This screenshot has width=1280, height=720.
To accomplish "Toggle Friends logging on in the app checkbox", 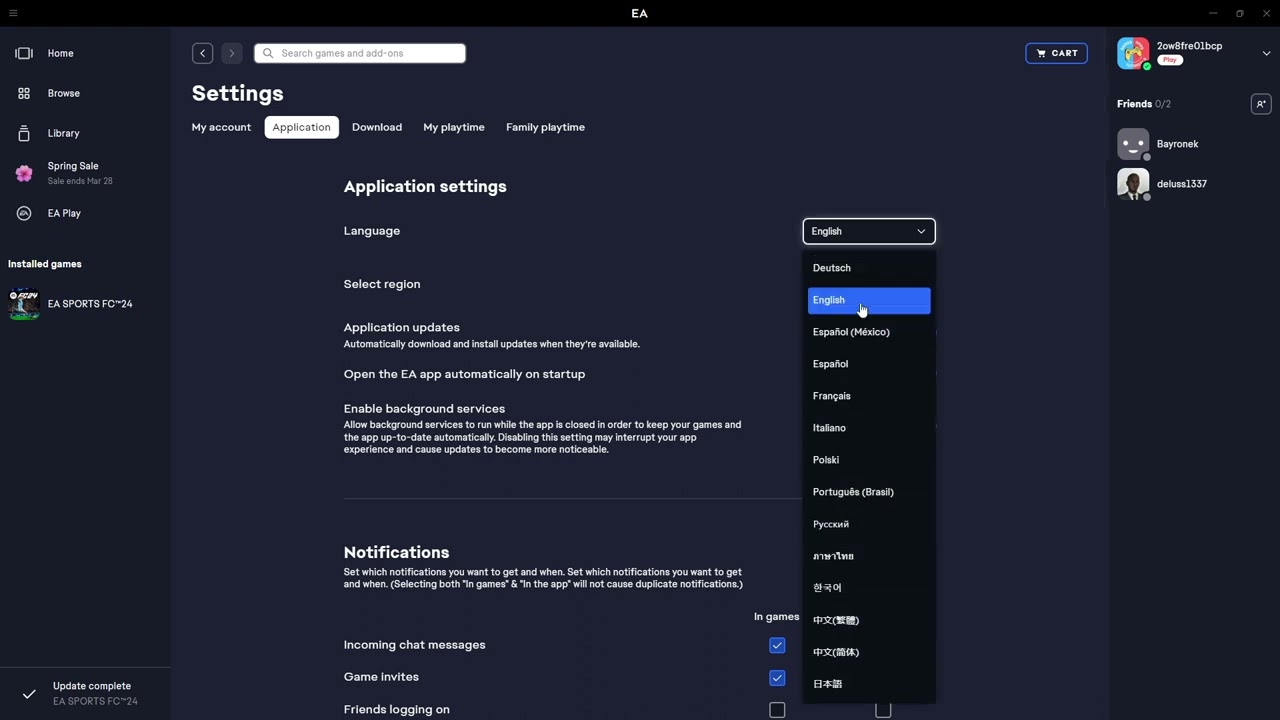I will tap(883, 710).
